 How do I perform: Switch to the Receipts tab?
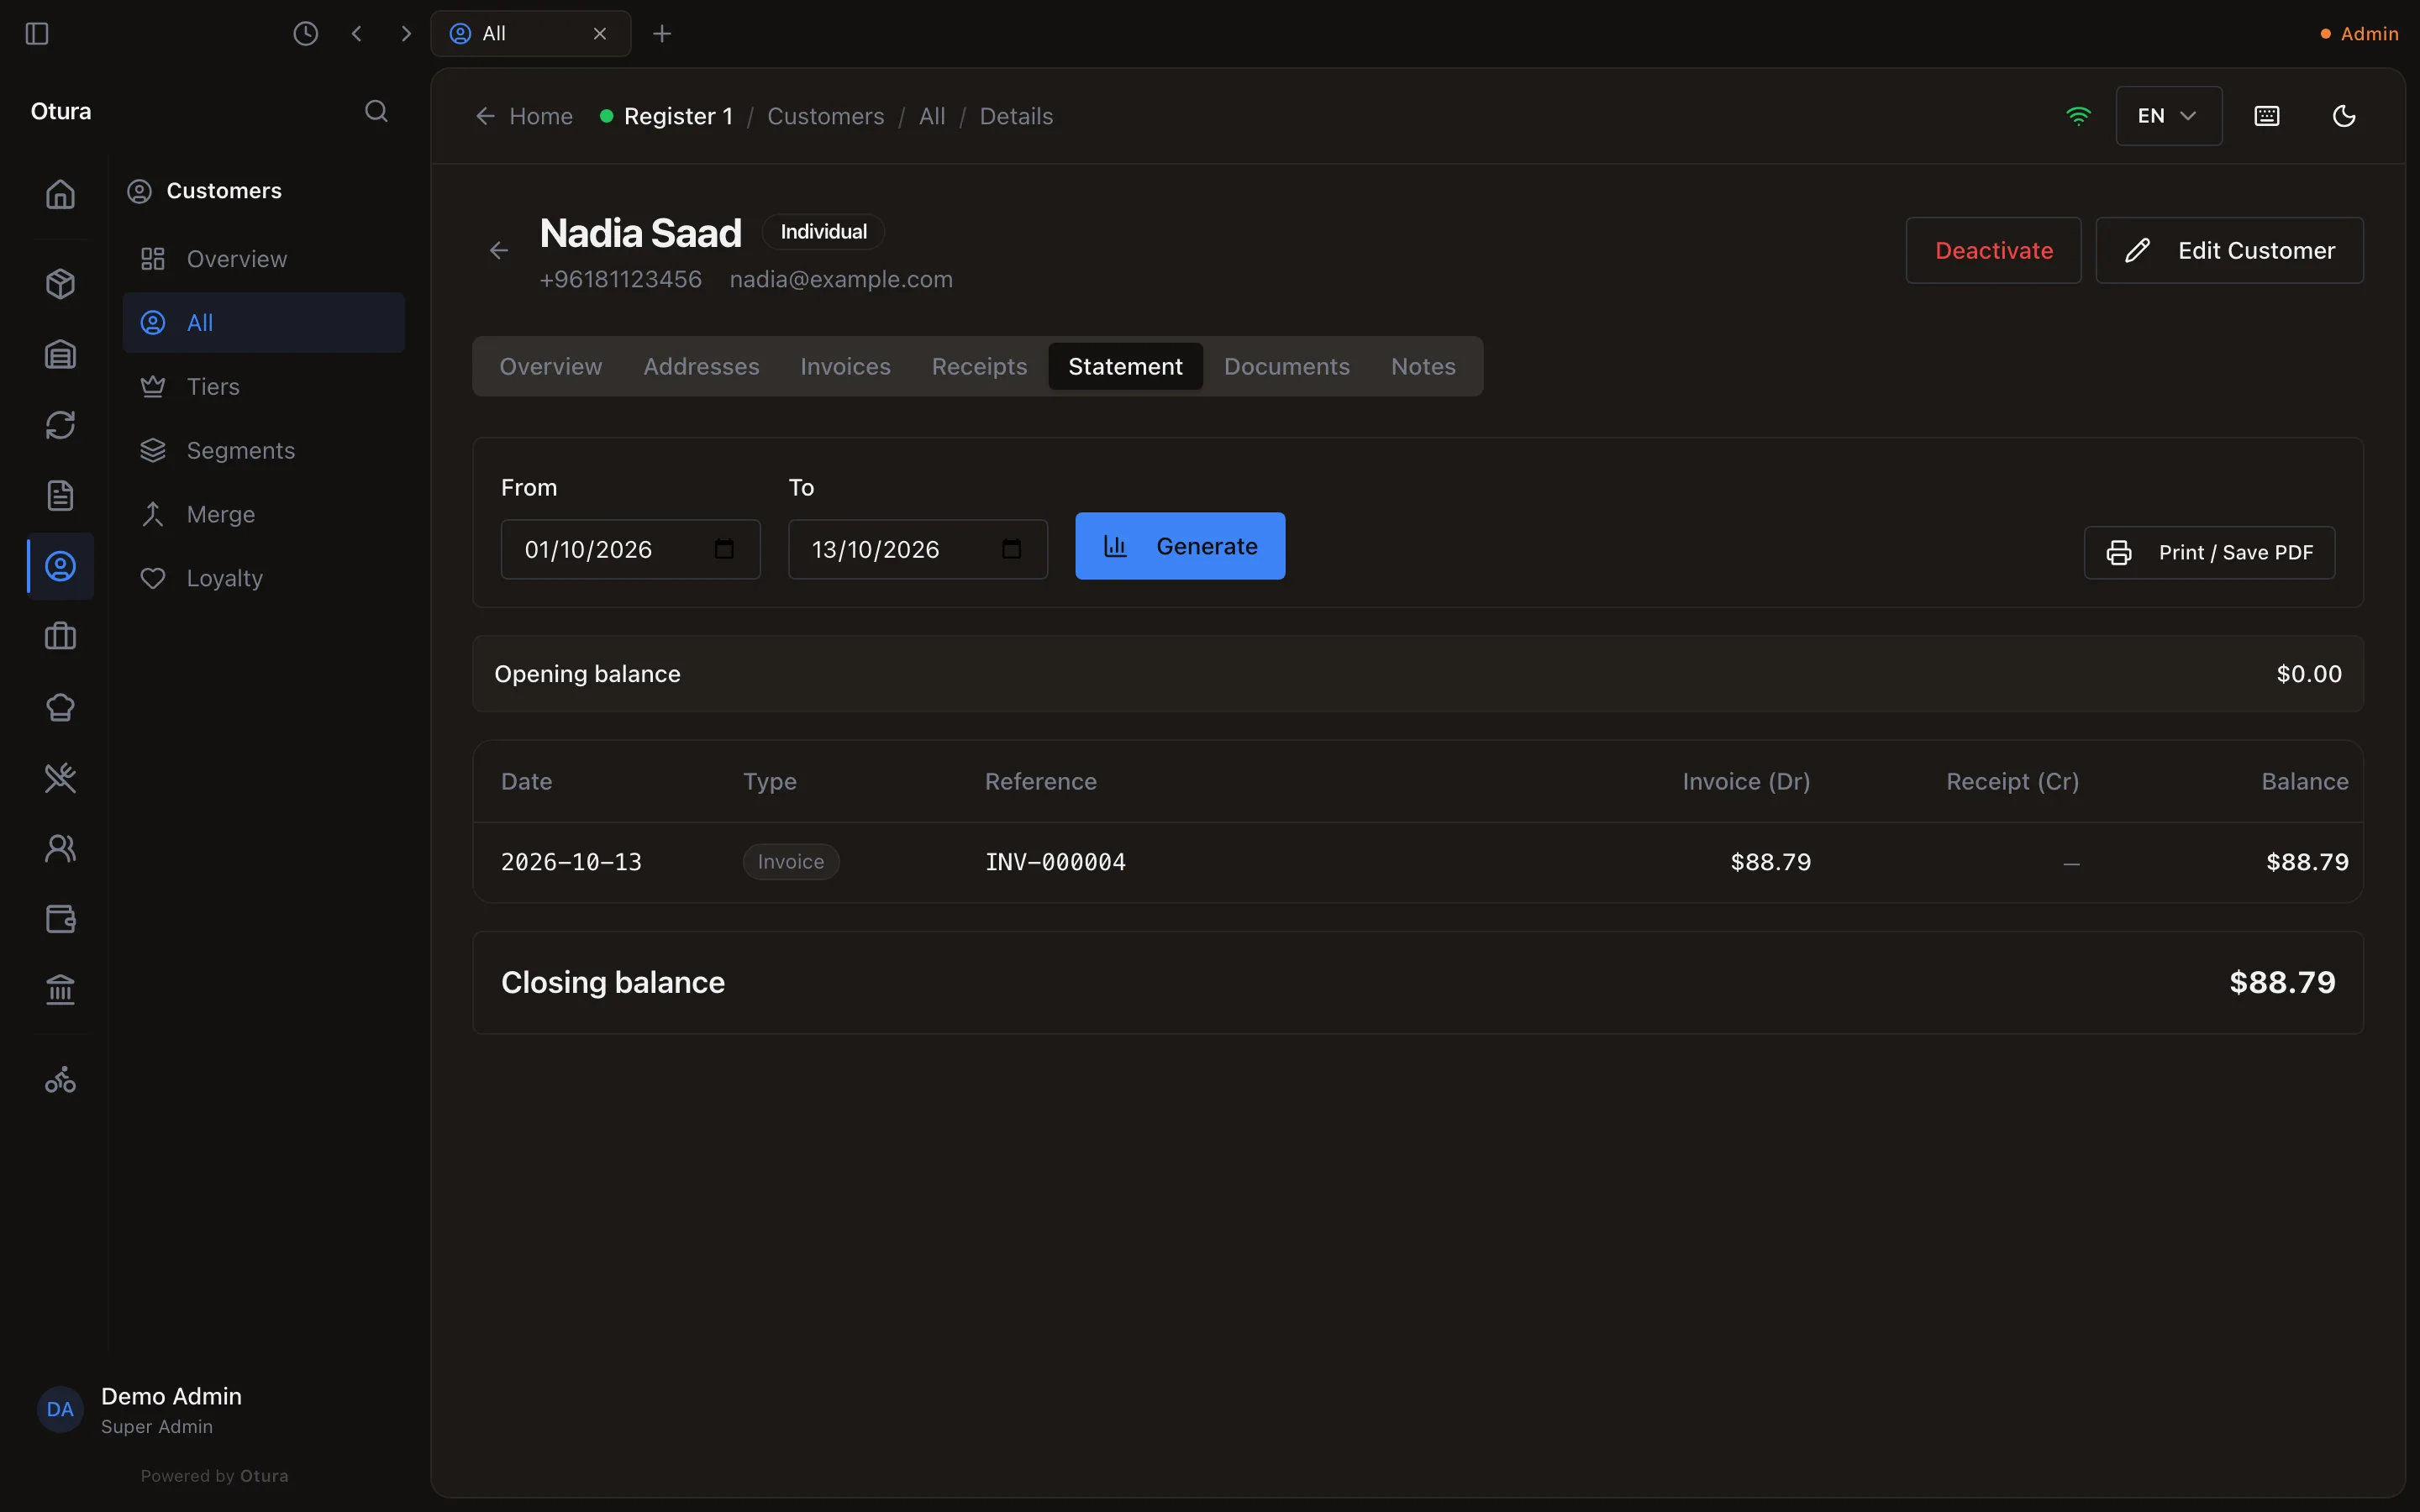(x=979, y=367)
